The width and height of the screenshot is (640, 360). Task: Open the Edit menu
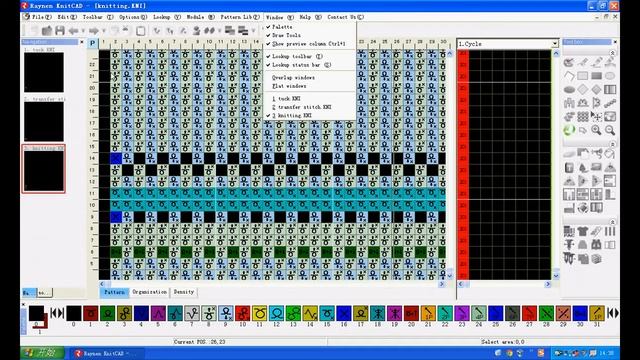(67, 17)
